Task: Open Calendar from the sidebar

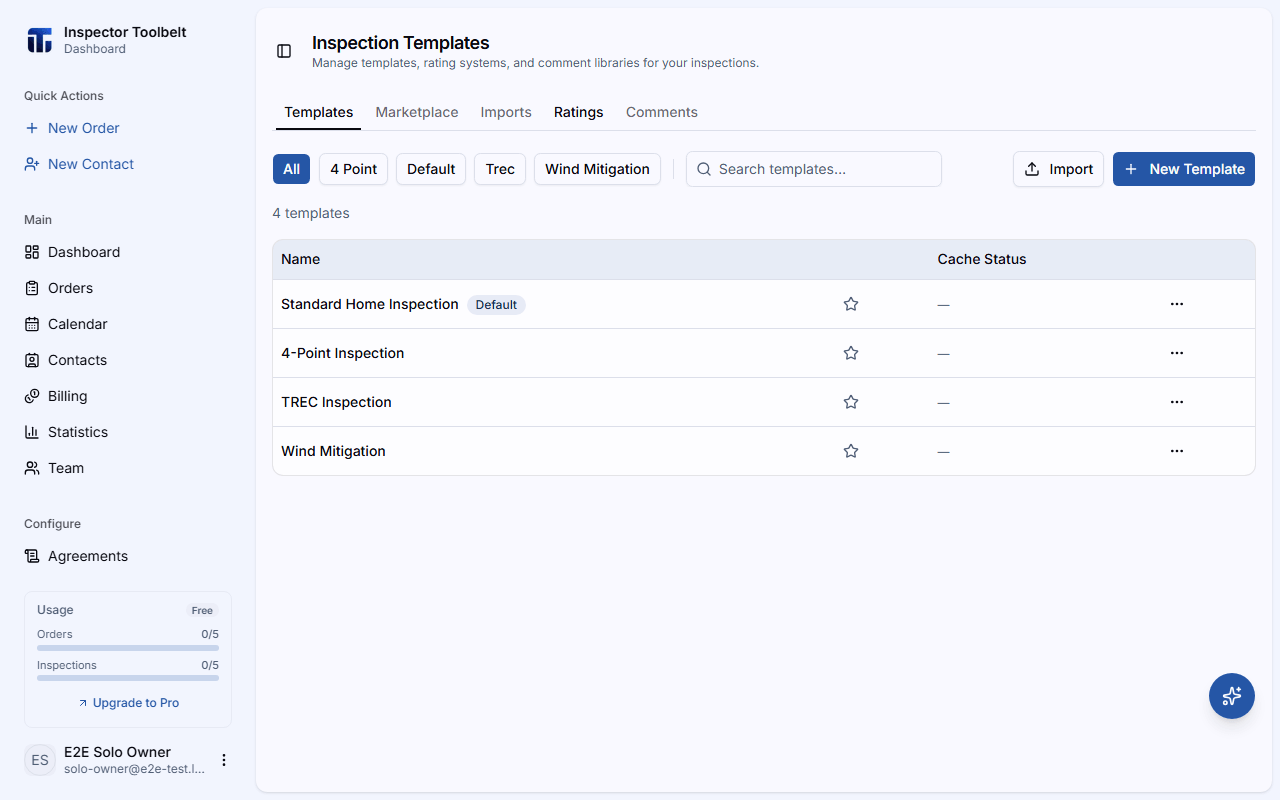Action: pos(128,324)
